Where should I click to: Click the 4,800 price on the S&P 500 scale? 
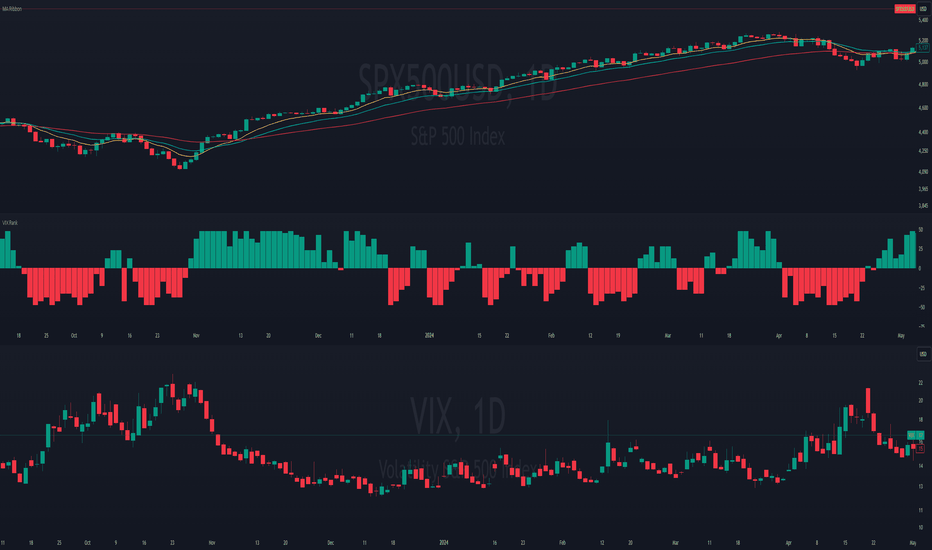click(923, 84)
